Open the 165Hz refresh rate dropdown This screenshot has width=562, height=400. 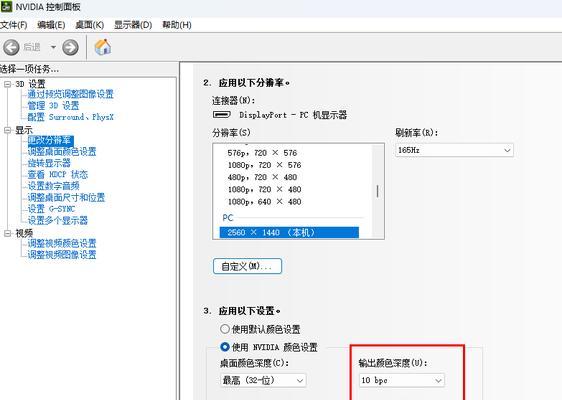pos(454,150)
